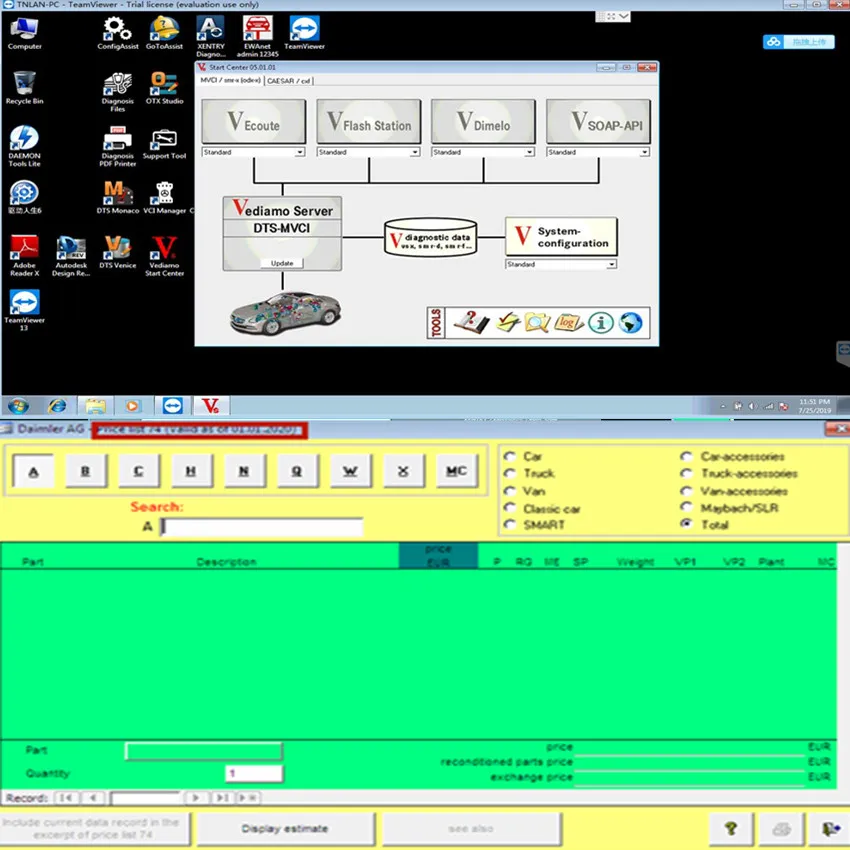Expand the Standard dropdown under Ecoute
Image resolution: width=850 pixels, height=850 pixels.
coord(300,152)
